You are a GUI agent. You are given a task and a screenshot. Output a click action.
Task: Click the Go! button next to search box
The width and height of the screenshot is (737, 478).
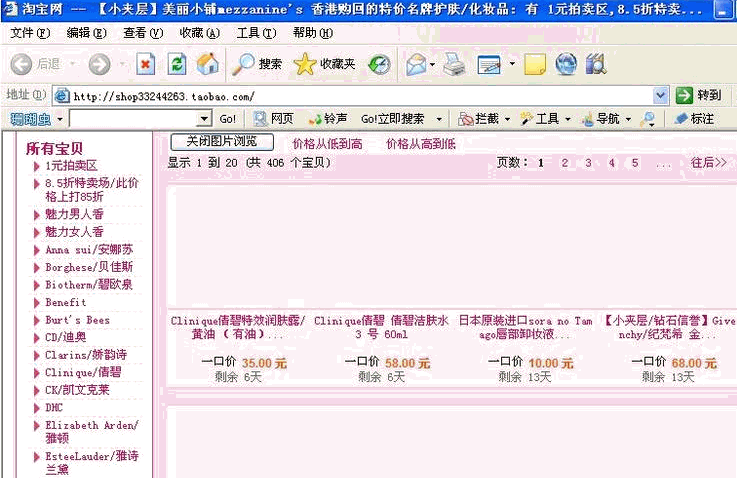coord(227,119)
